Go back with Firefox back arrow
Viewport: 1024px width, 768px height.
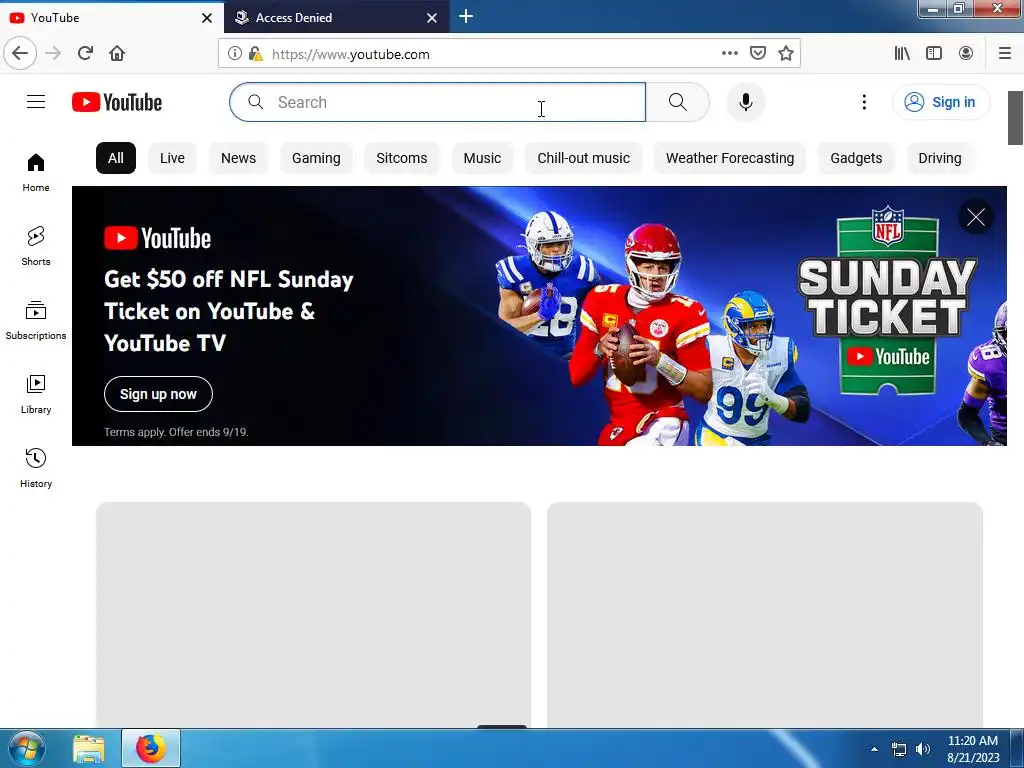(x=20, y=54)
